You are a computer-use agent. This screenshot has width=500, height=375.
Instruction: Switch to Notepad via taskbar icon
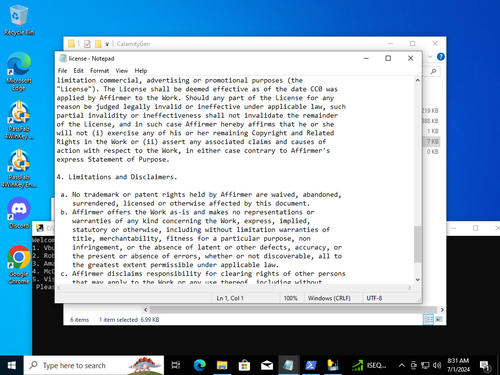pos(288,365)
